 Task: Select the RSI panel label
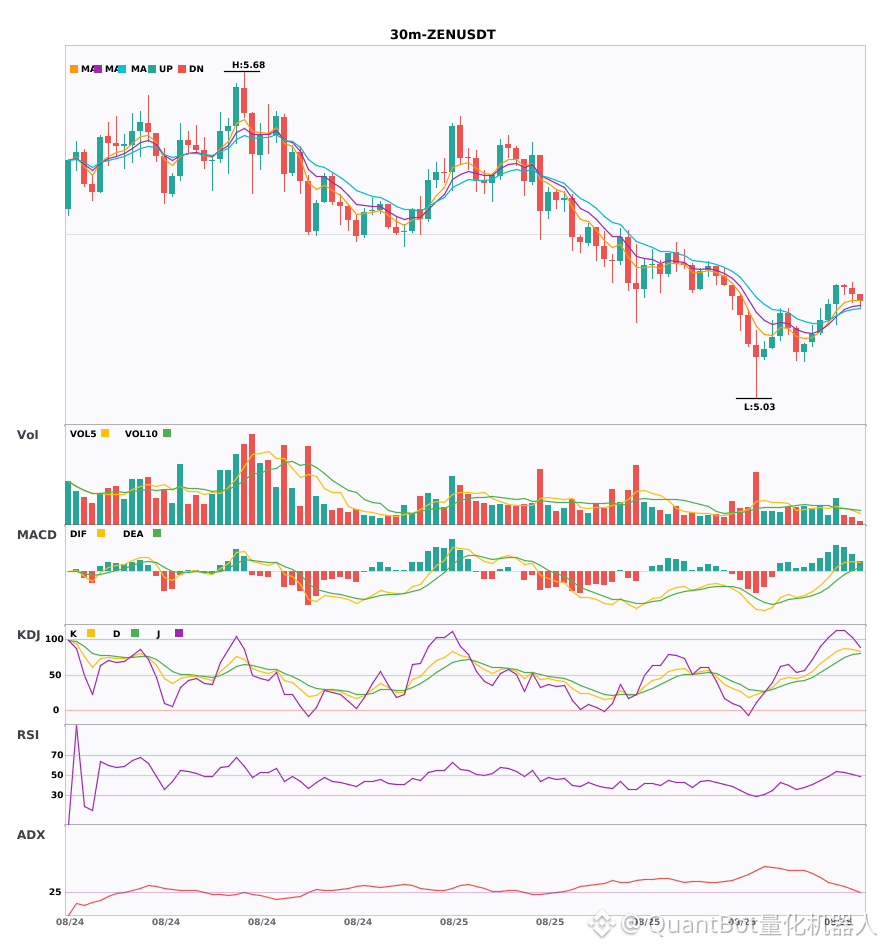[28, 735]
